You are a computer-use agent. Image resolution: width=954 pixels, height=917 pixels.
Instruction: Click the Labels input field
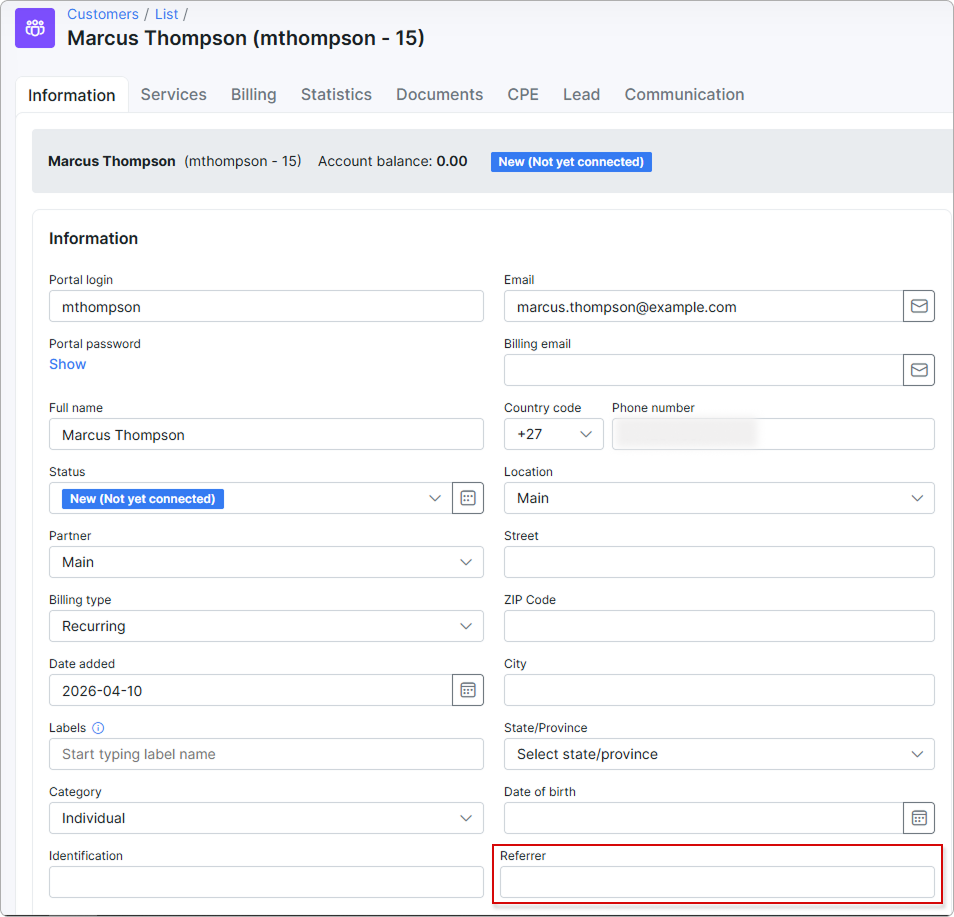point(266,754)
